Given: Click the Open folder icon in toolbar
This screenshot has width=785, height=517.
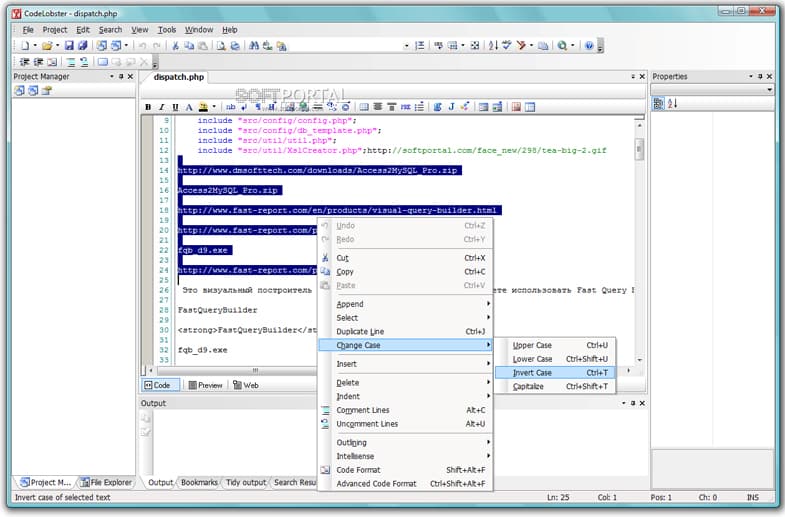Looking at the screenshot, I should tap(47, 46).
